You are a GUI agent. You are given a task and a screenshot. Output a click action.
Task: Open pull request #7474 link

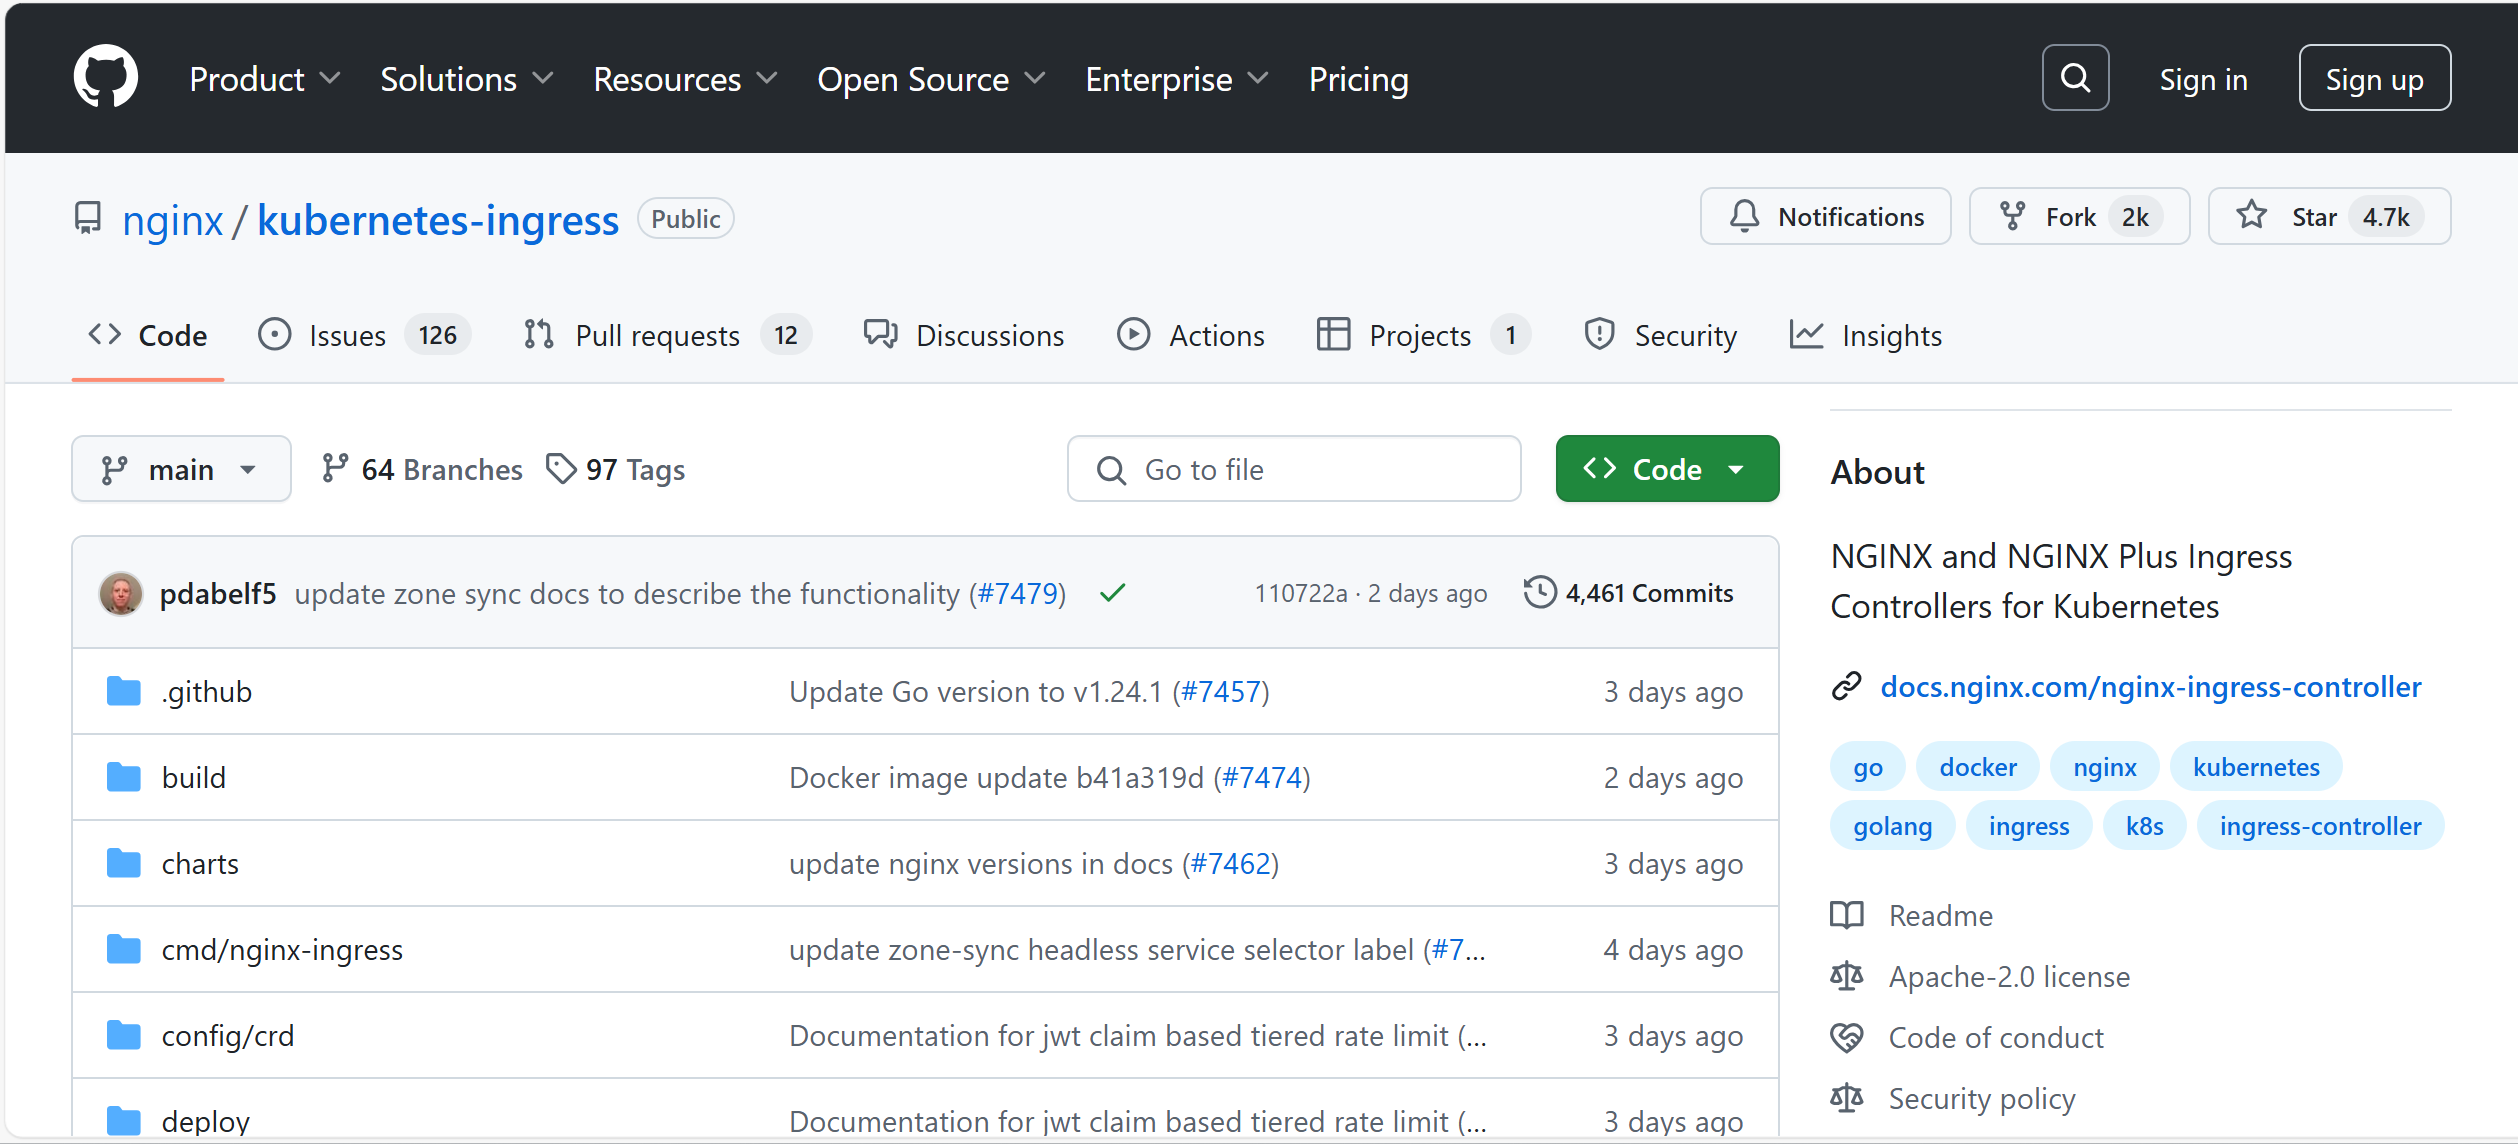pos(1262,777)
